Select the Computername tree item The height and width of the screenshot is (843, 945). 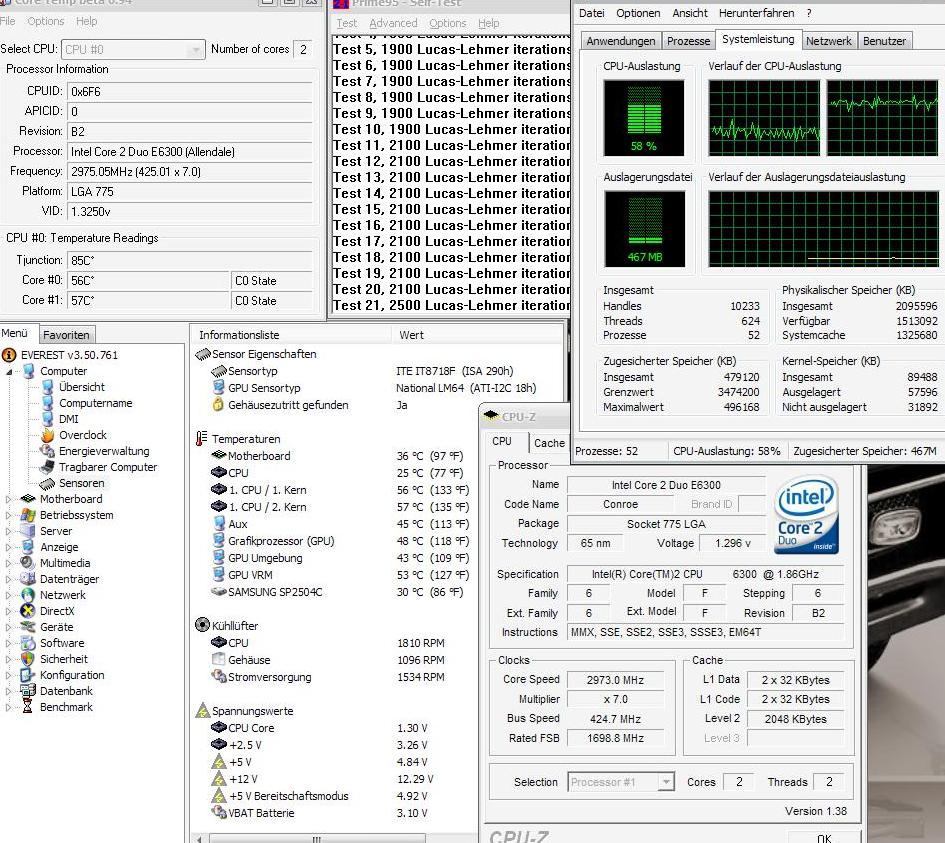(x=95, y=403)
